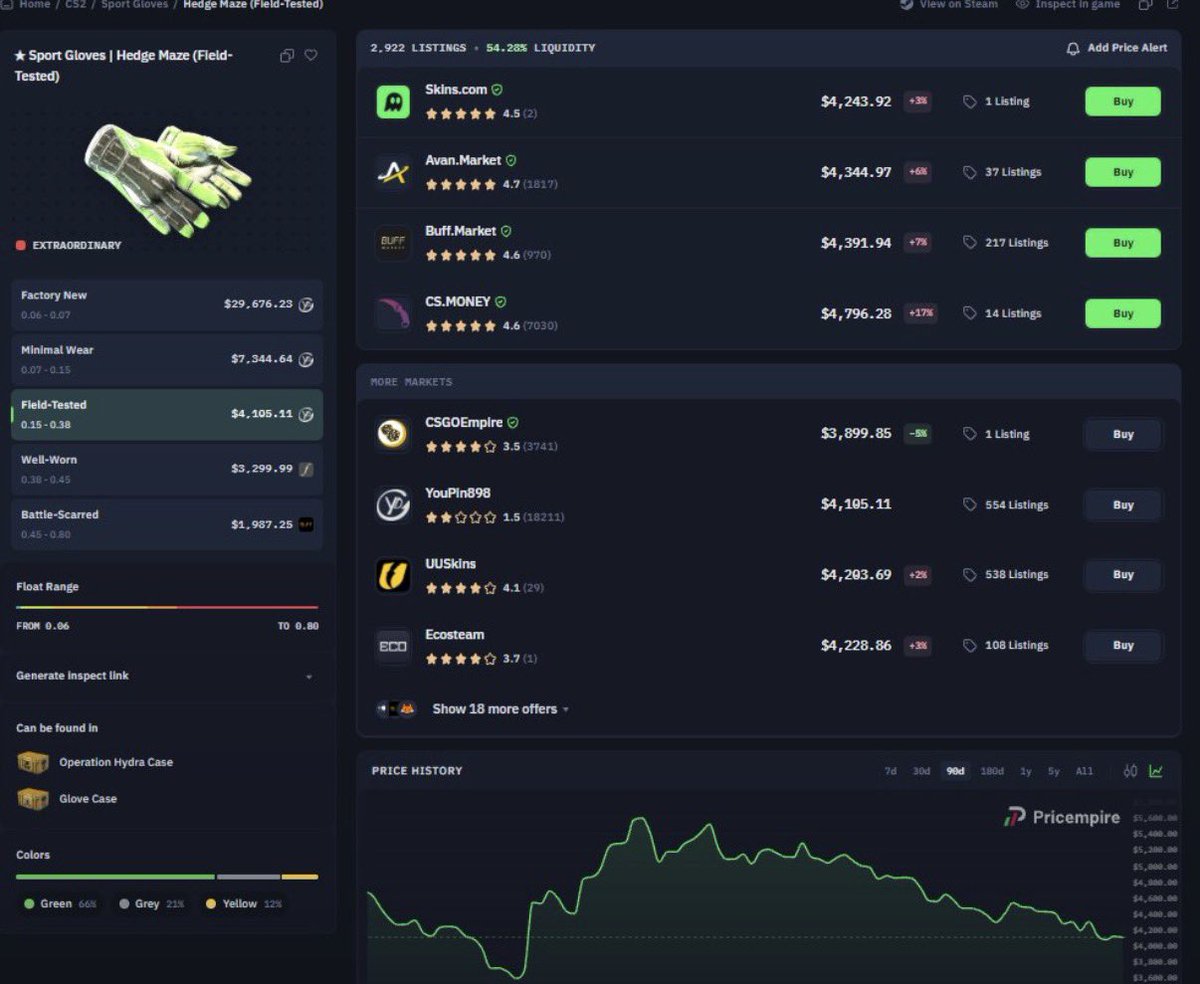The image size is (1200, 984).
Task: Click Add Price Alert
Action: coord(1117,48)
